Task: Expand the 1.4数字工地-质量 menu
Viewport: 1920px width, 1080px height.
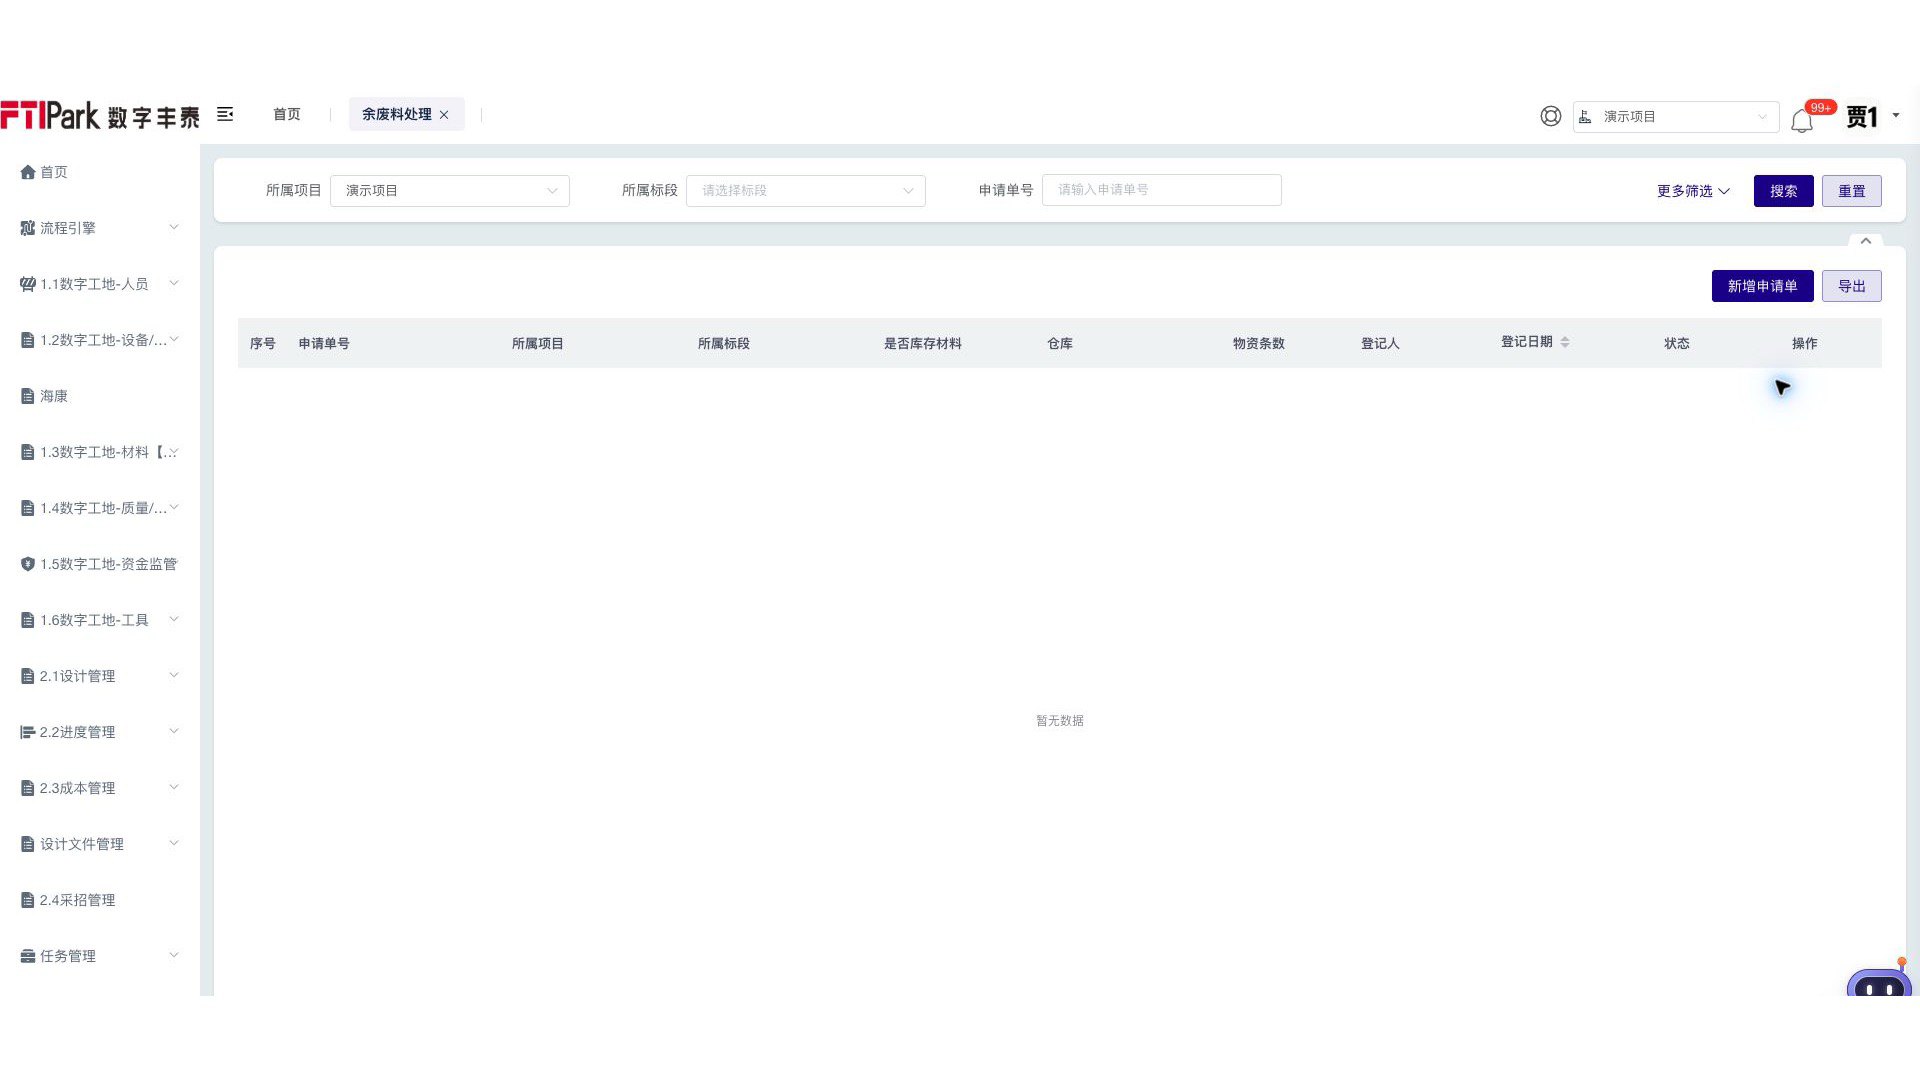Action: point(174,507)
